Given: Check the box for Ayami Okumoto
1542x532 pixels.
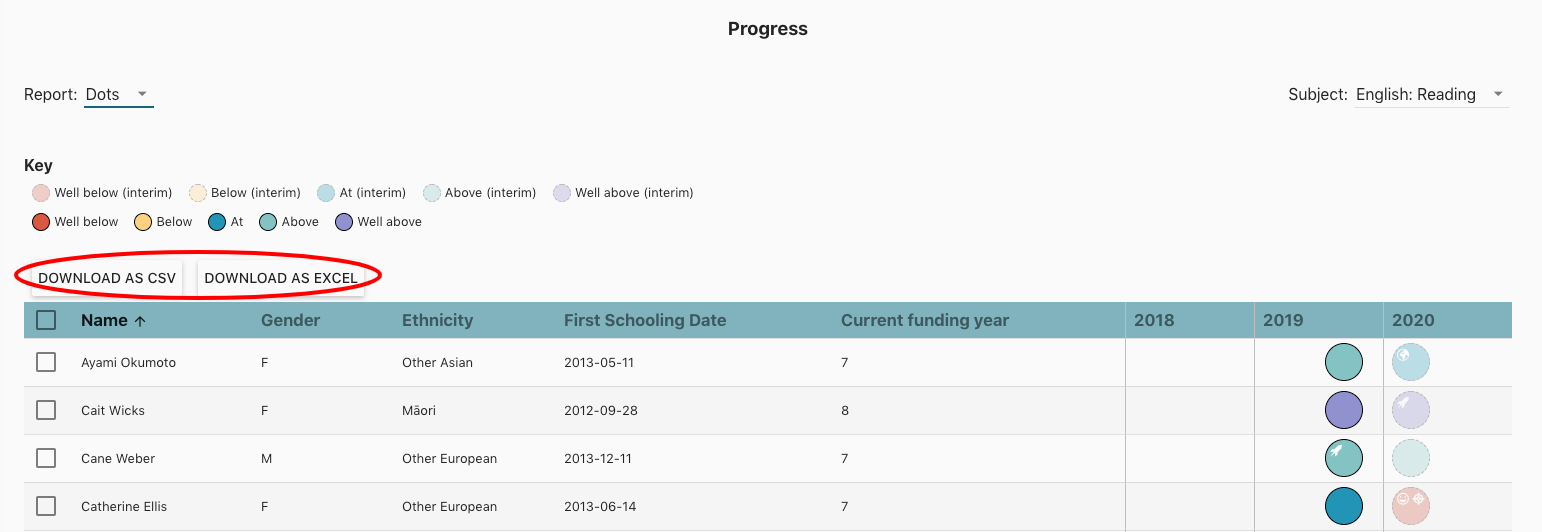Looking at the screenshot, I should click(46, 362).
